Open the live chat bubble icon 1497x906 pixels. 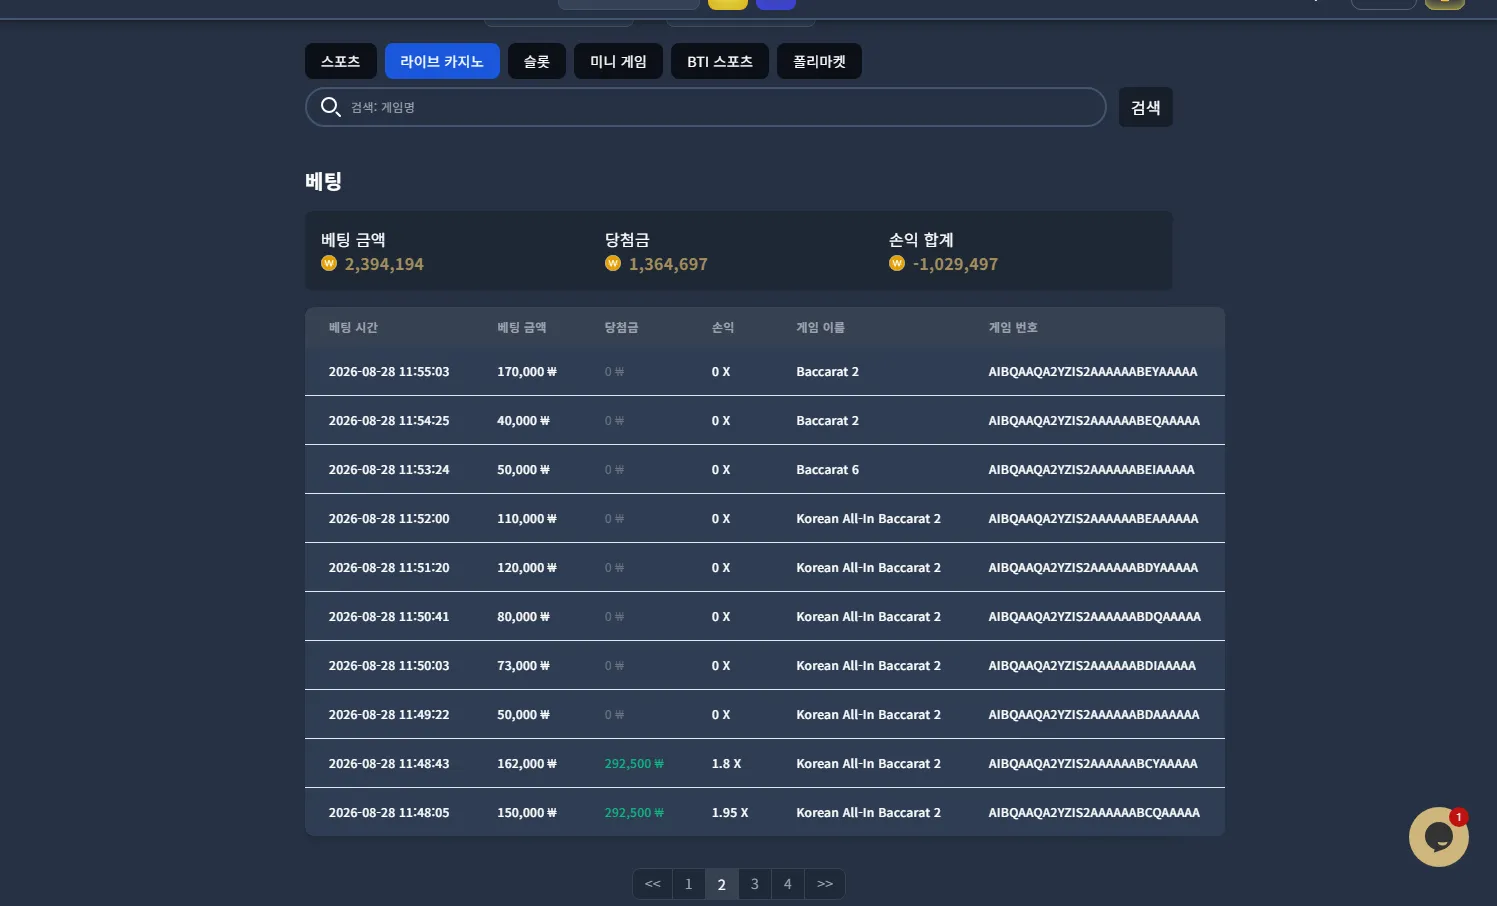[x=1438, y=837]
